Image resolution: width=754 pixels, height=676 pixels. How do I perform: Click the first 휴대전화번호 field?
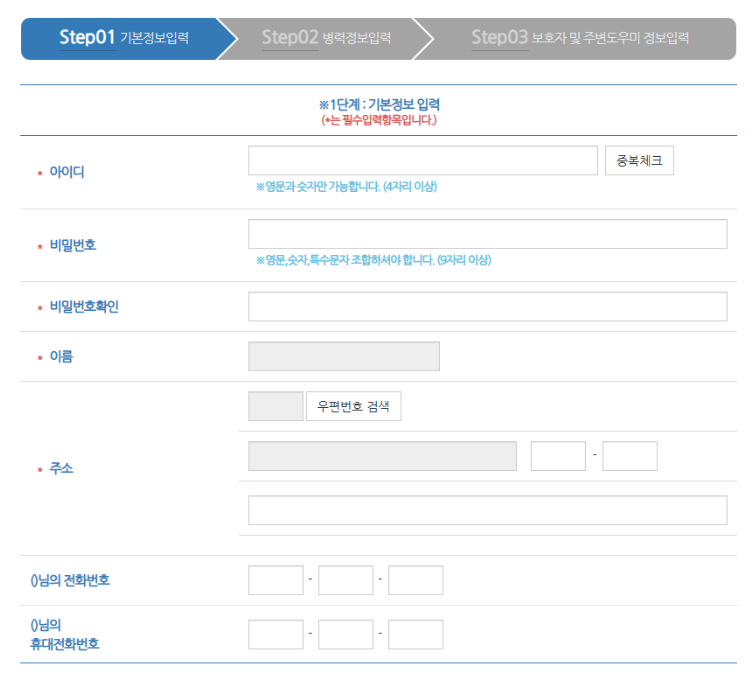(x=276, y=635)
